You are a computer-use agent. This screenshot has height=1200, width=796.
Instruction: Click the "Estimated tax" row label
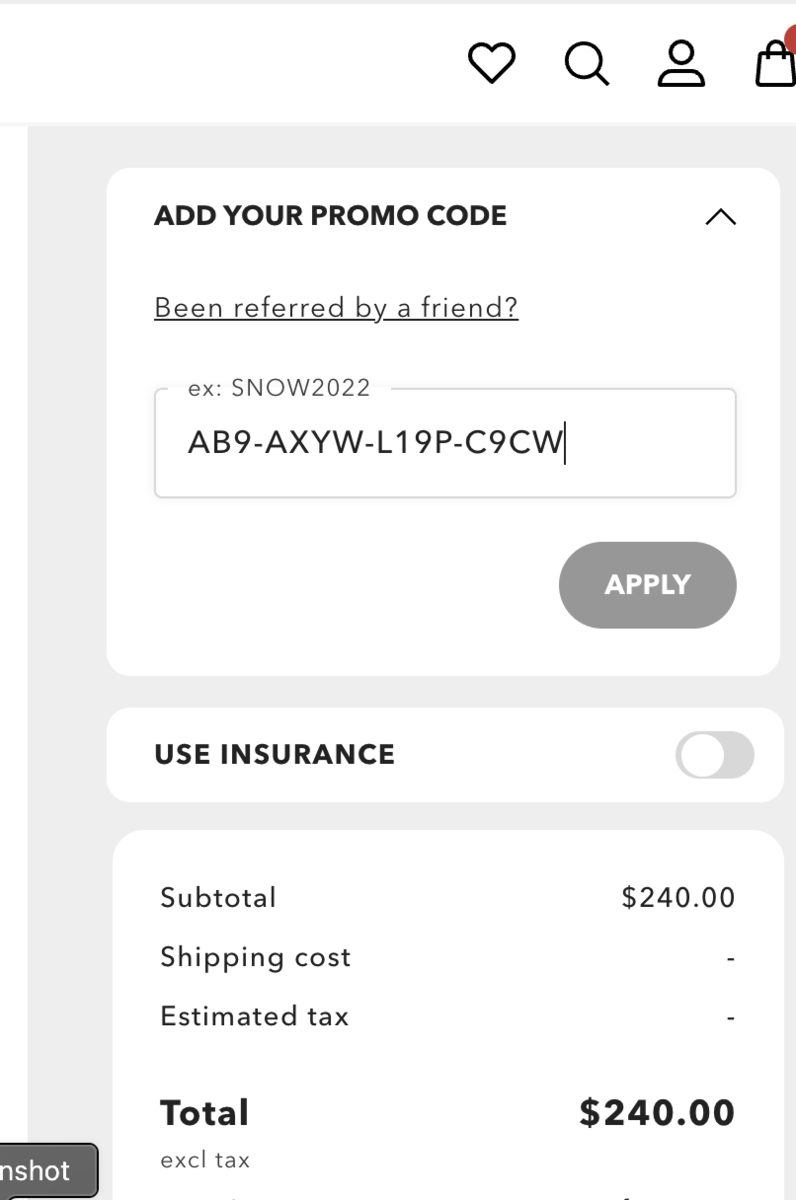[254, 1016]
